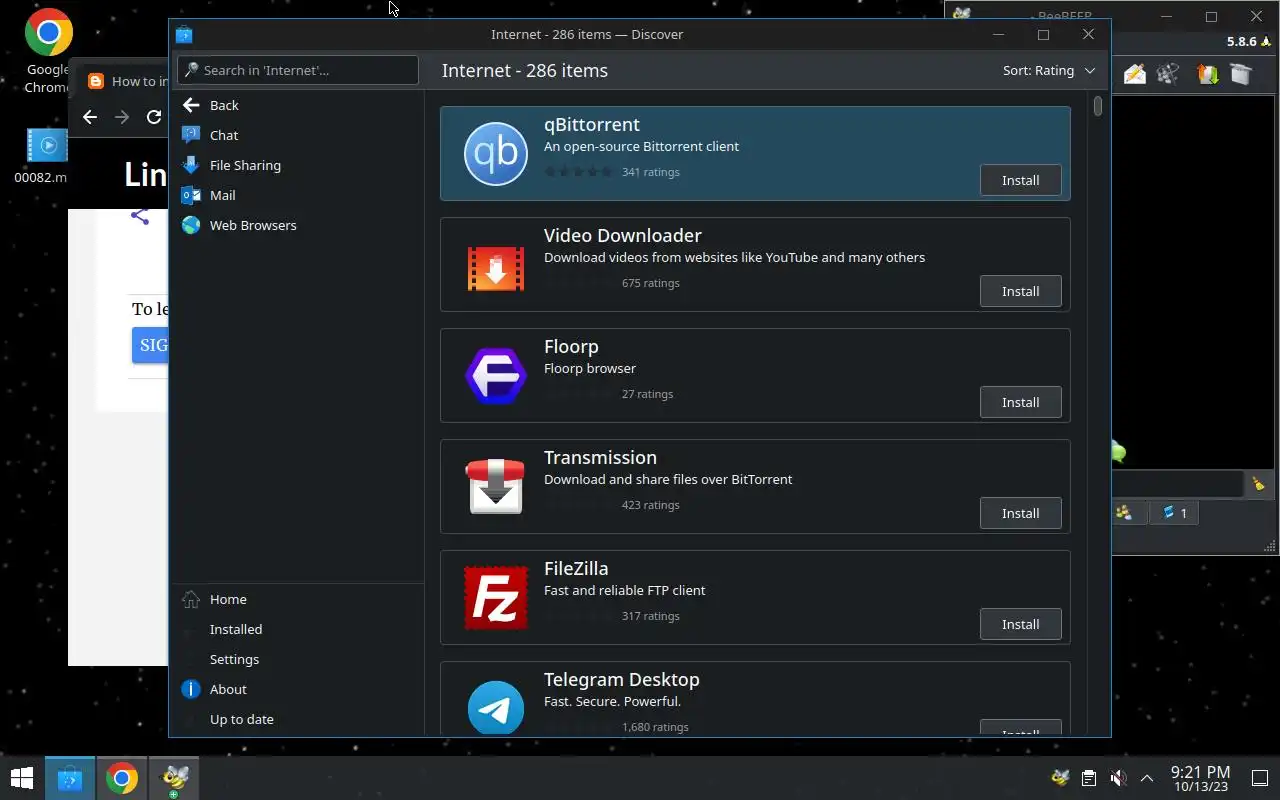Viewport: 1280px width, 800px height.
Task: Click BeeBEEP button showing number 1
Action: pos(1174,513)
